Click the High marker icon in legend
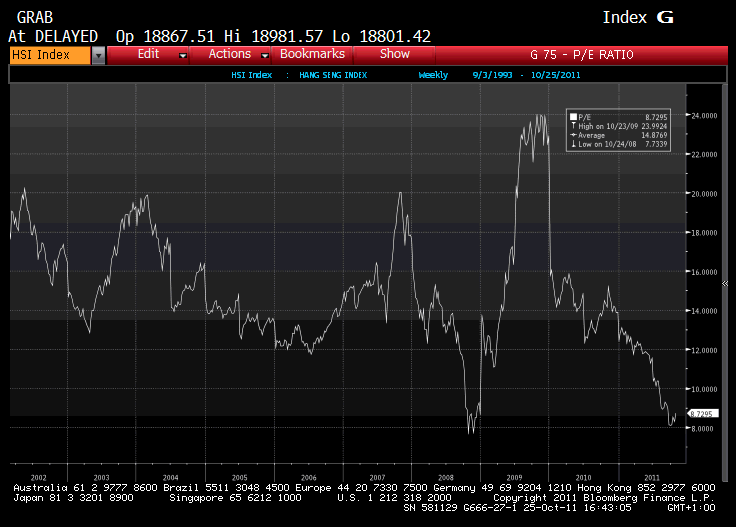Viewport: 736px width, 527px height. (573, 126)
